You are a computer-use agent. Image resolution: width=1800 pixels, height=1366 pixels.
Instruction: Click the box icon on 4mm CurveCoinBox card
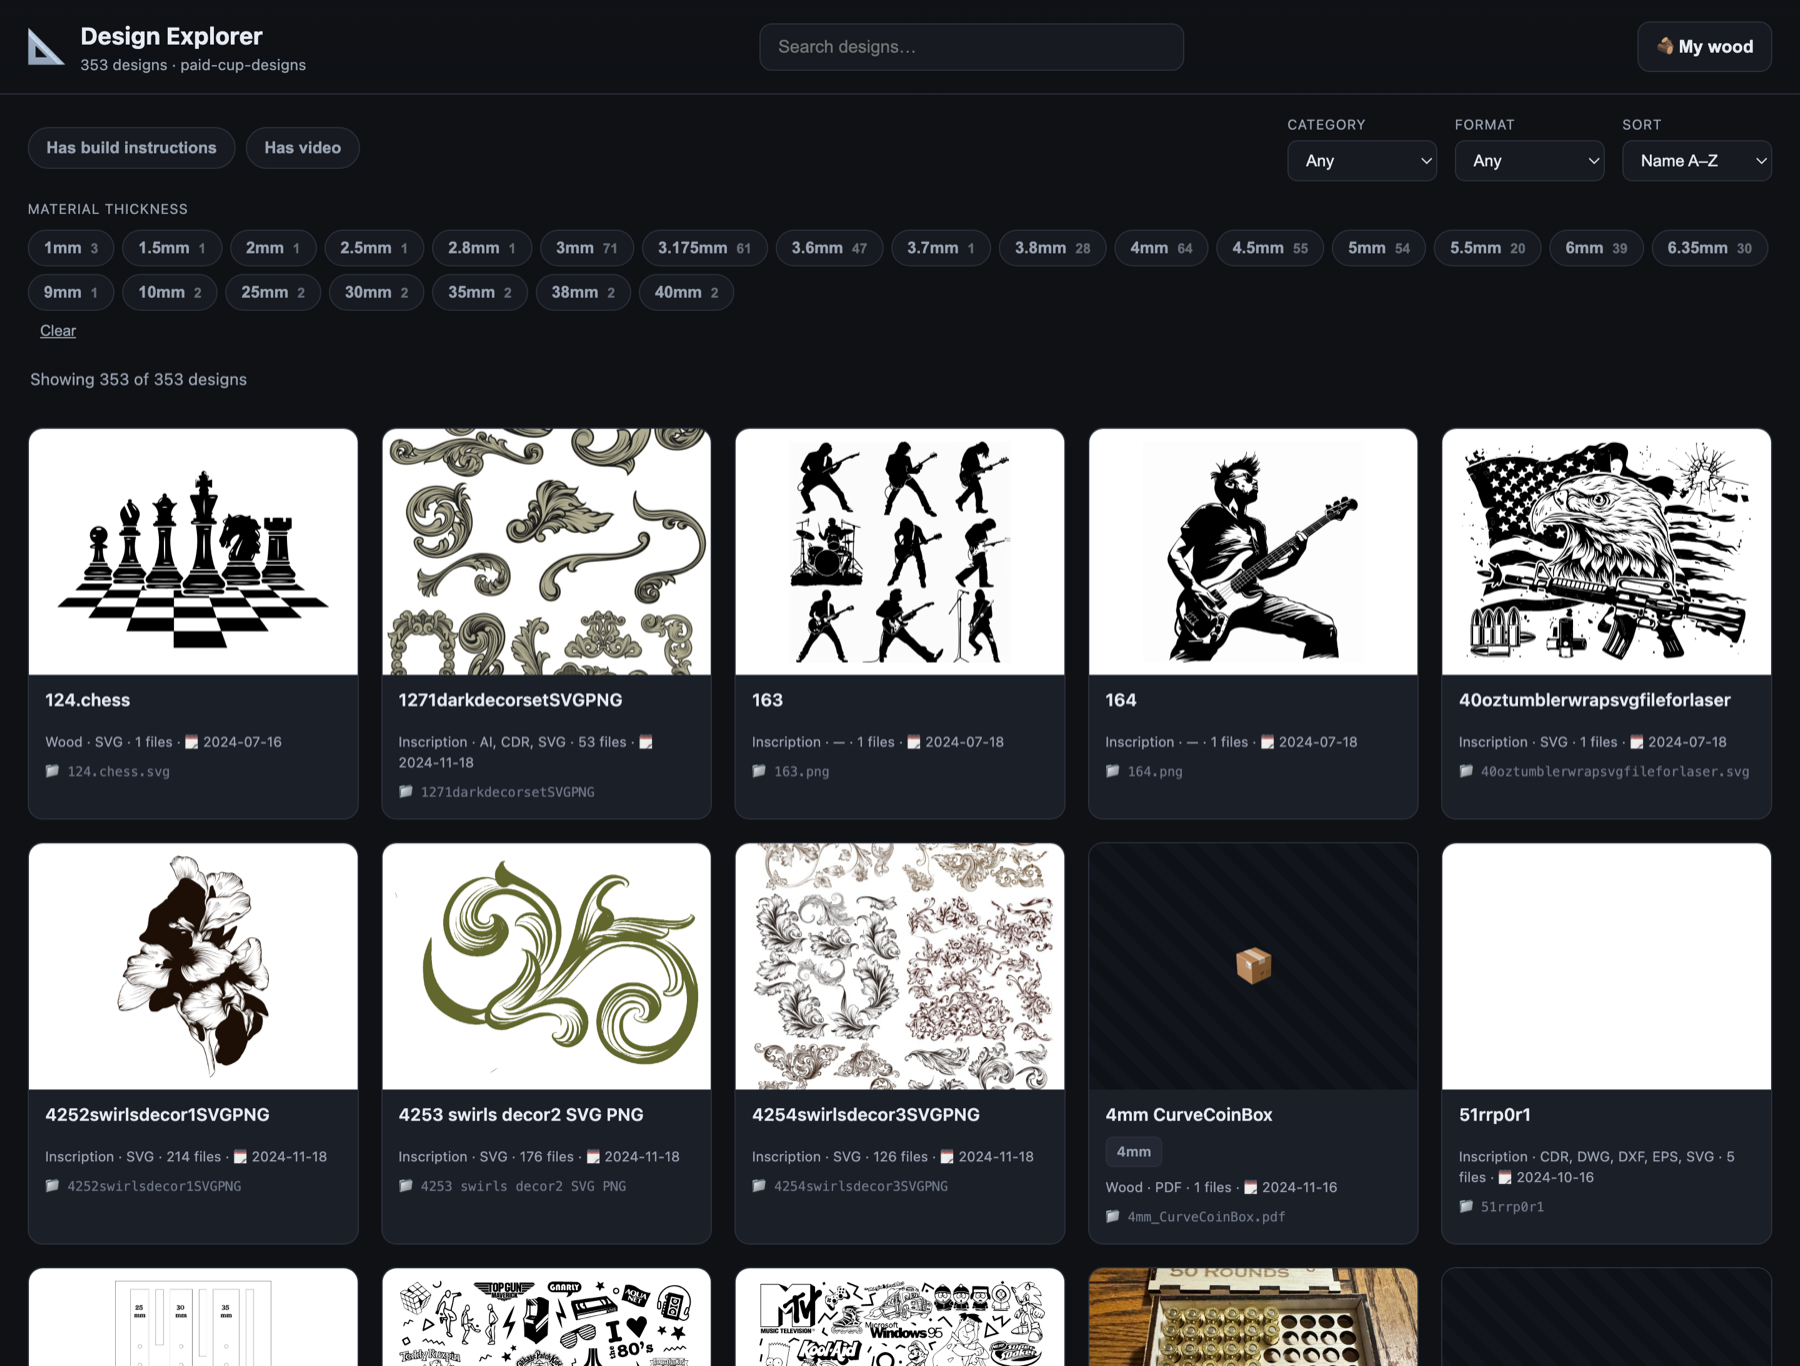pos(1253,966)
